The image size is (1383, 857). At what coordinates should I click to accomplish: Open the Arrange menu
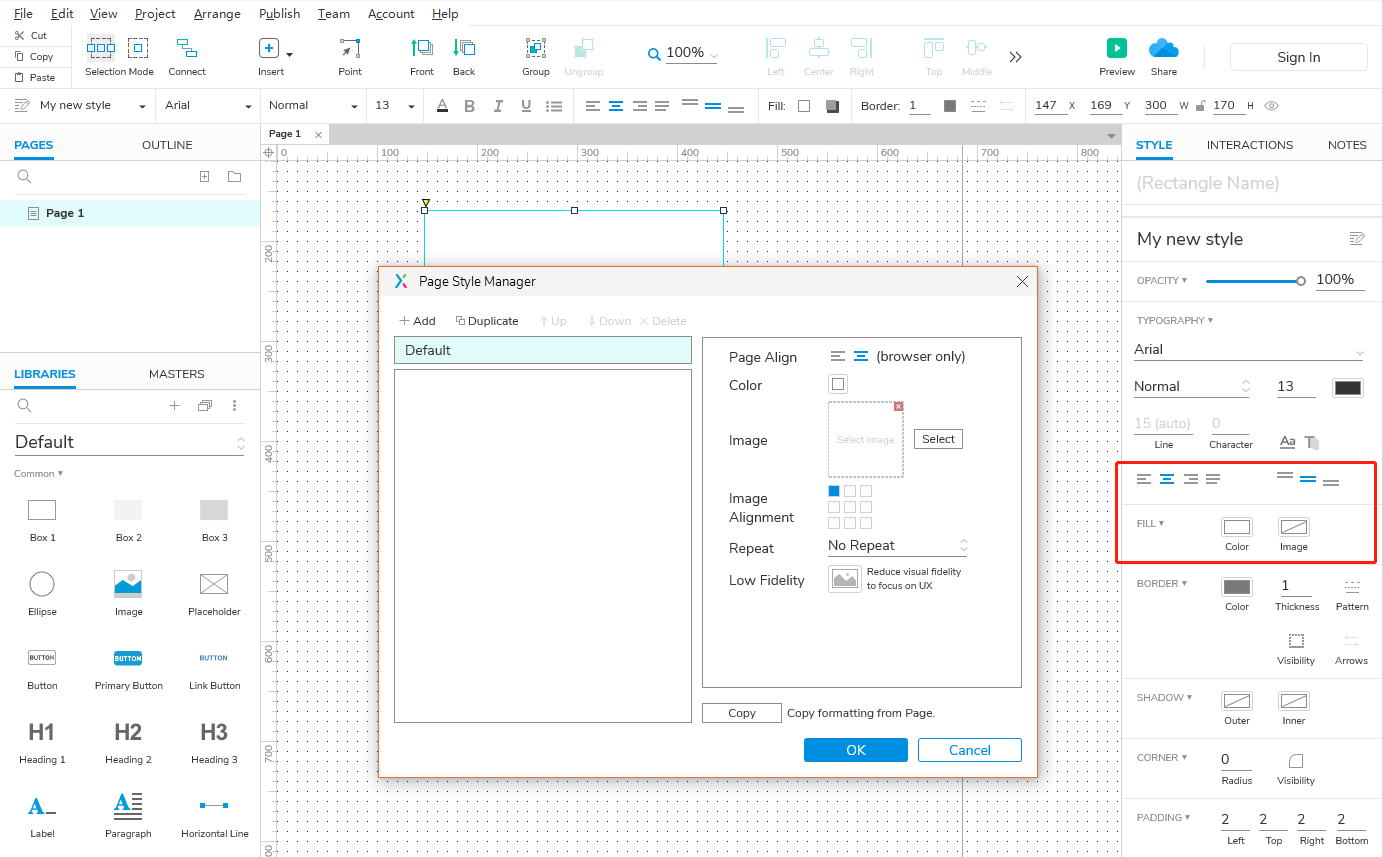click(217, 14)
